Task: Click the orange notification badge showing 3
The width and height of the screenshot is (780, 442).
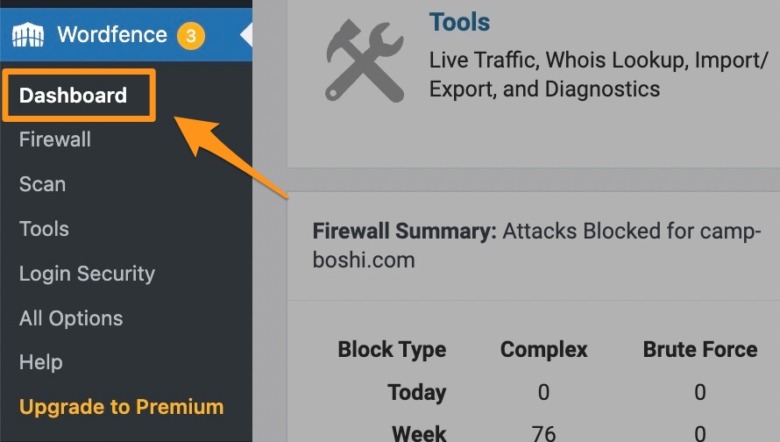Action: (191, 36)
